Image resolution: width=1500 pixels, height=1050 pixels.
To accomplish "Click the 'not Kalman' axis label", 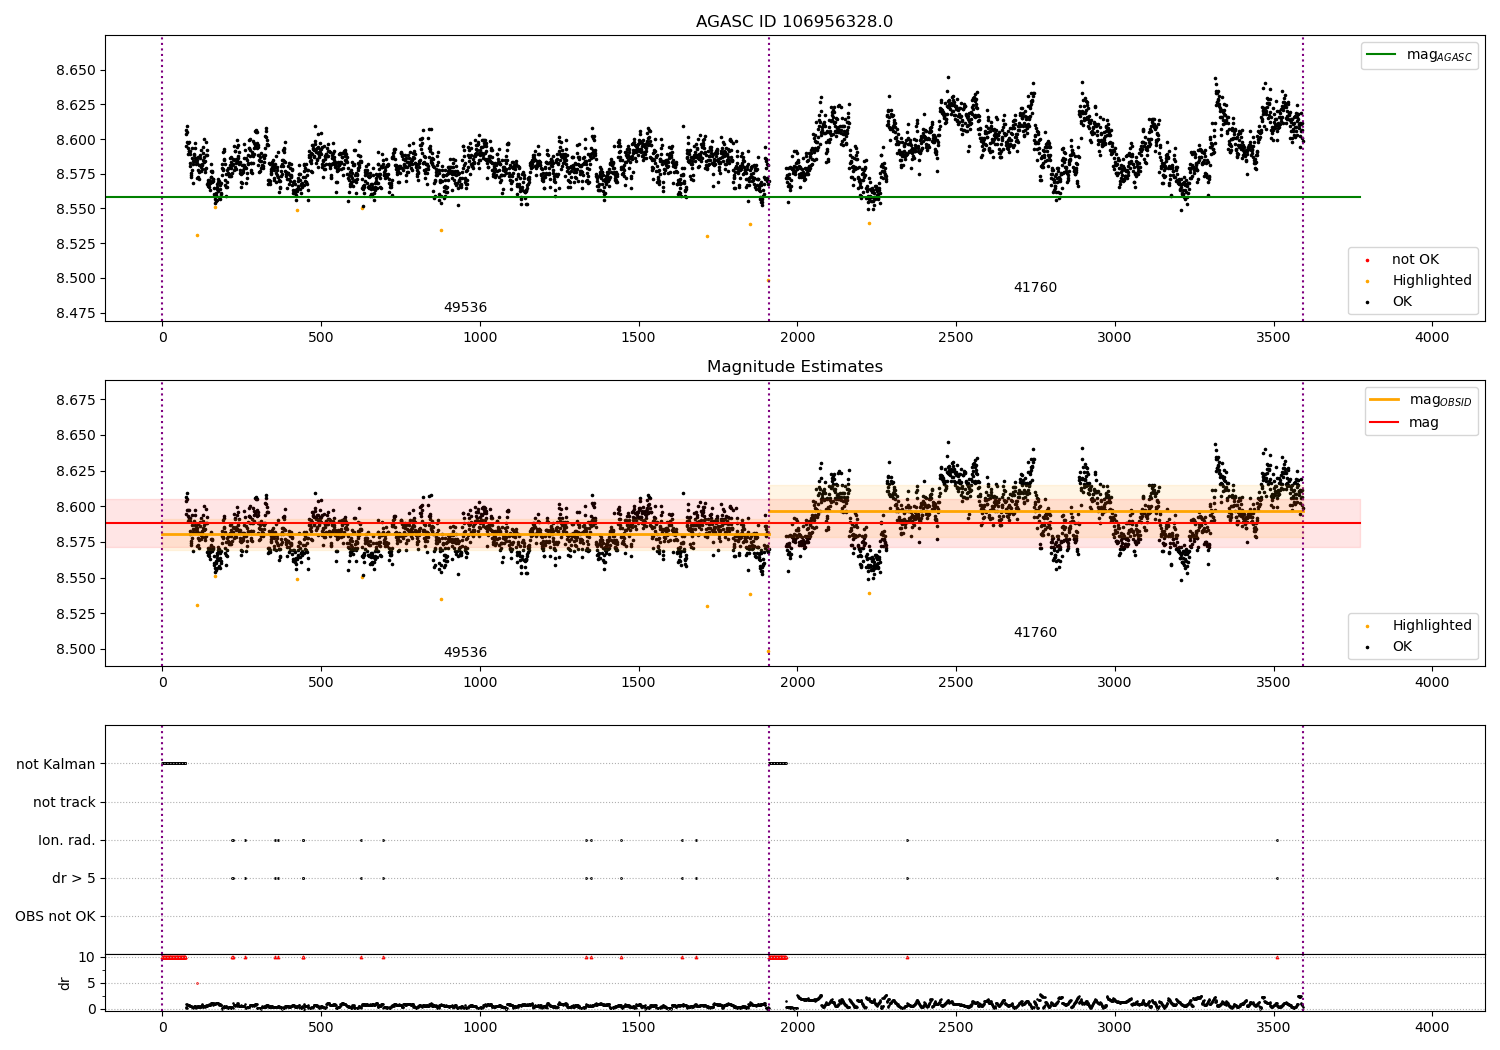I will pyautogui.click(x=56, y=765).
